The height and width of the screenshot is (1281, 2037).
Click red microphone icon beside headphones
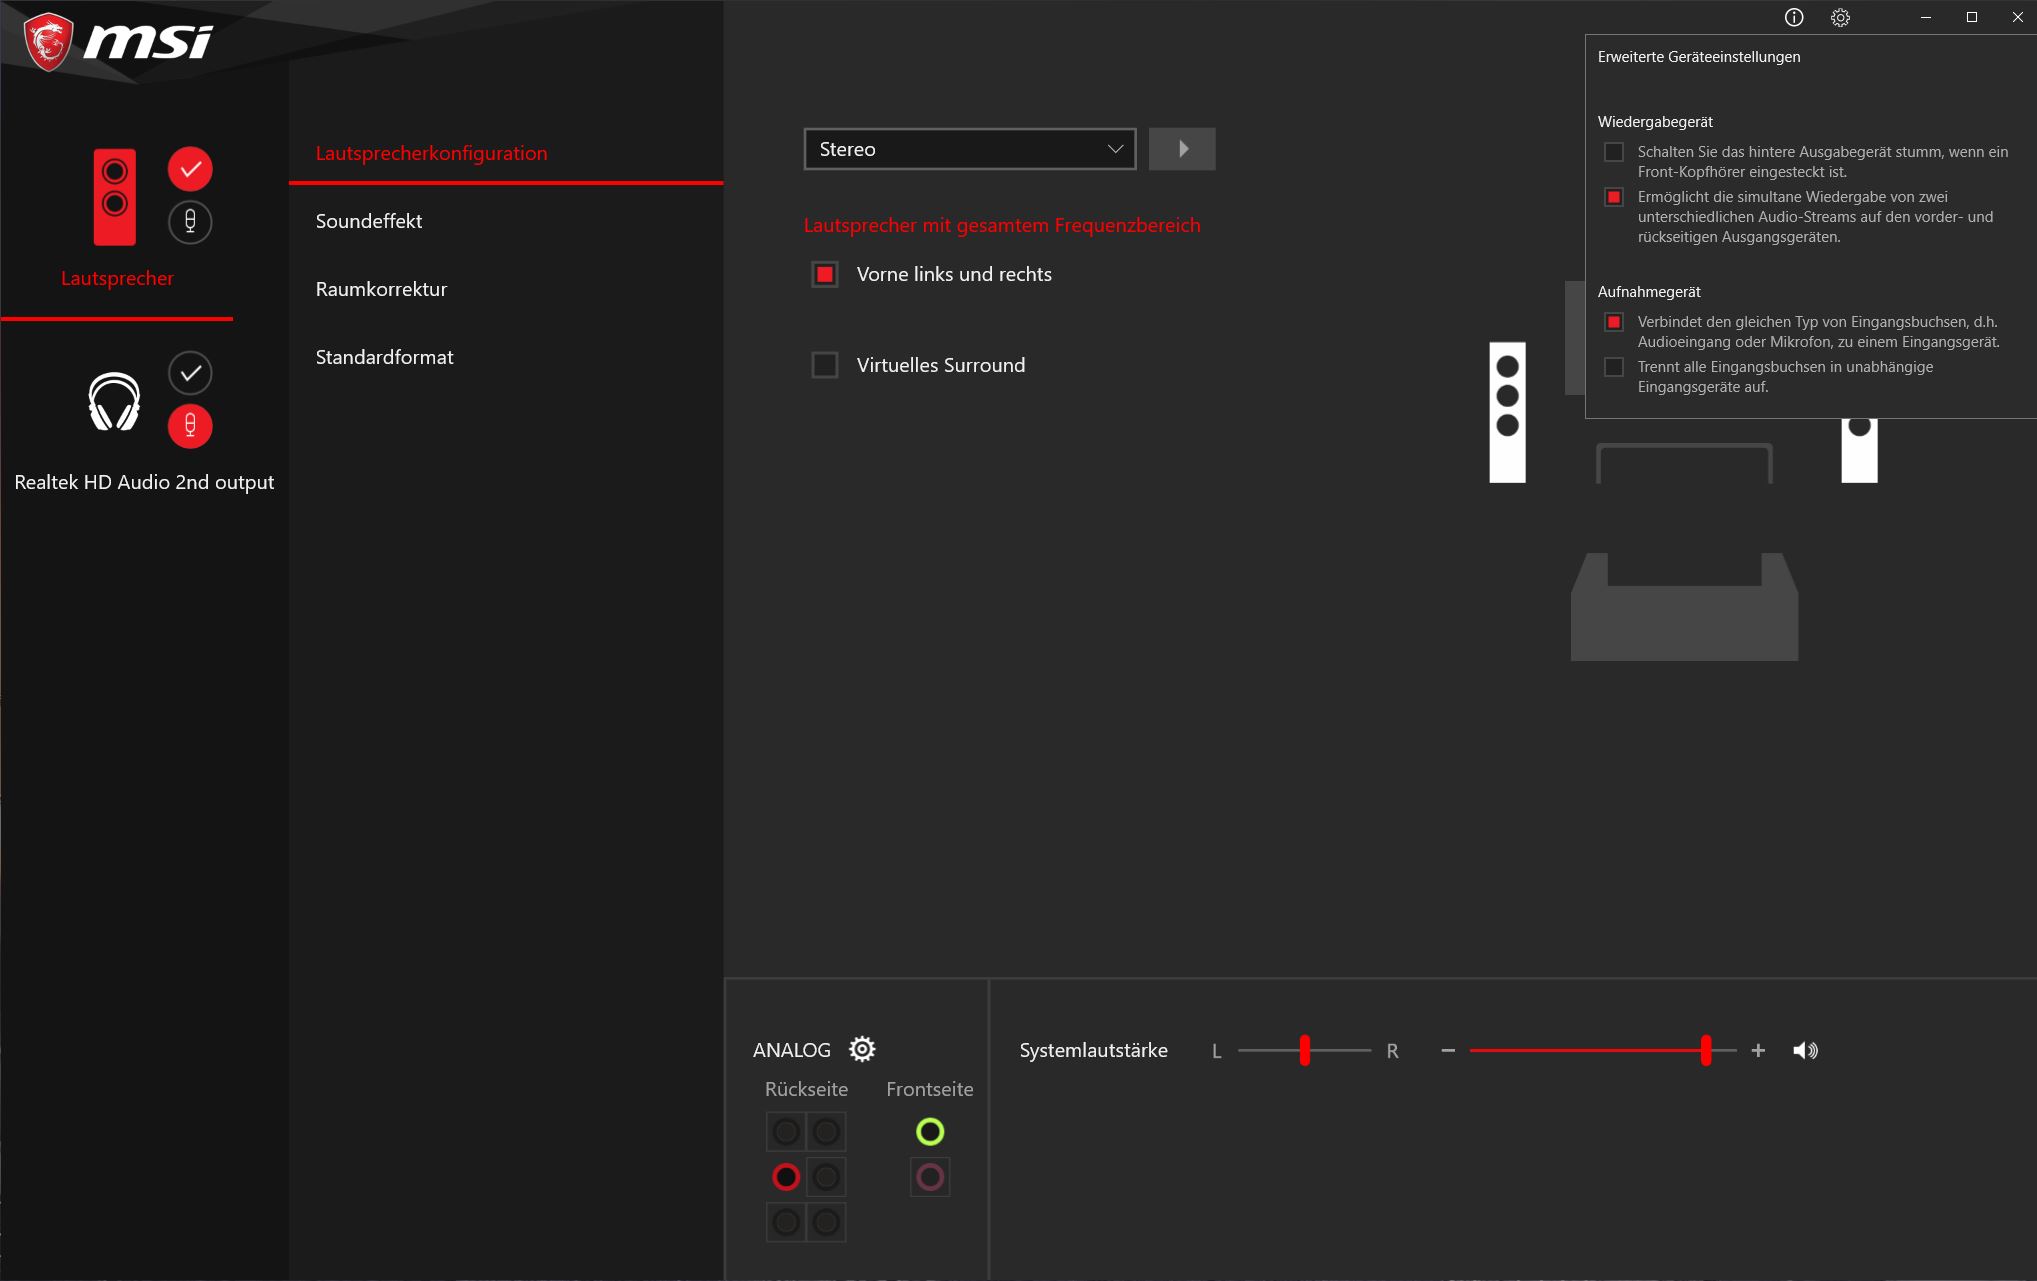point(190,426)
